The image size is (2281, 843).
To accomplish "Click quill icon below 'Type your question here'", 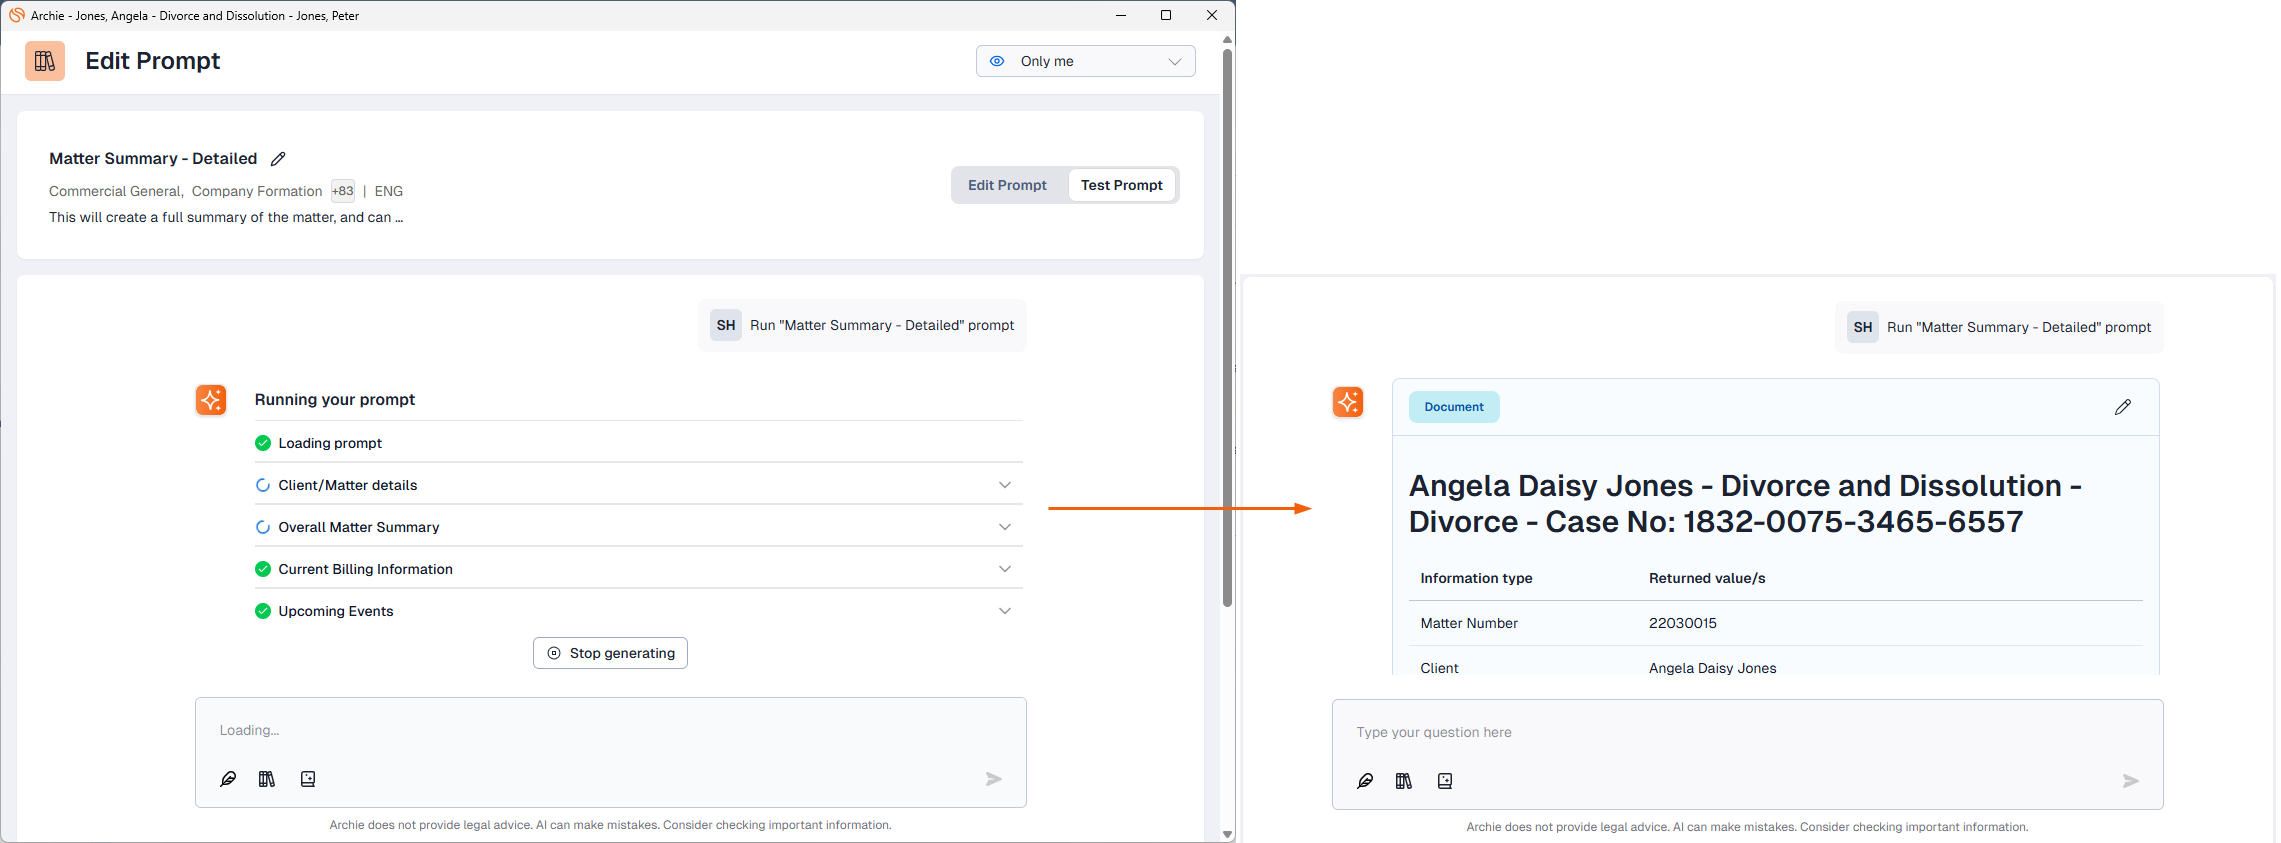I will click(x=1365, y=781).
